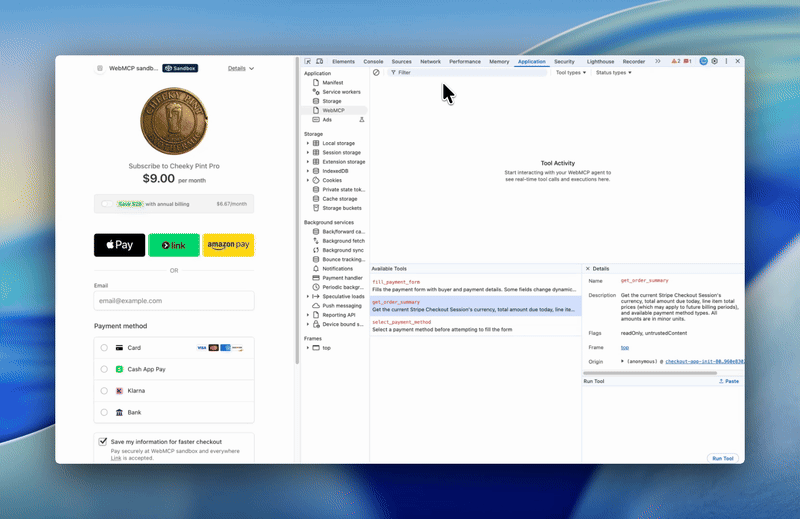Click the IndexedDB database icon
The height and width of the screenshot is (519, 800).
316,171
